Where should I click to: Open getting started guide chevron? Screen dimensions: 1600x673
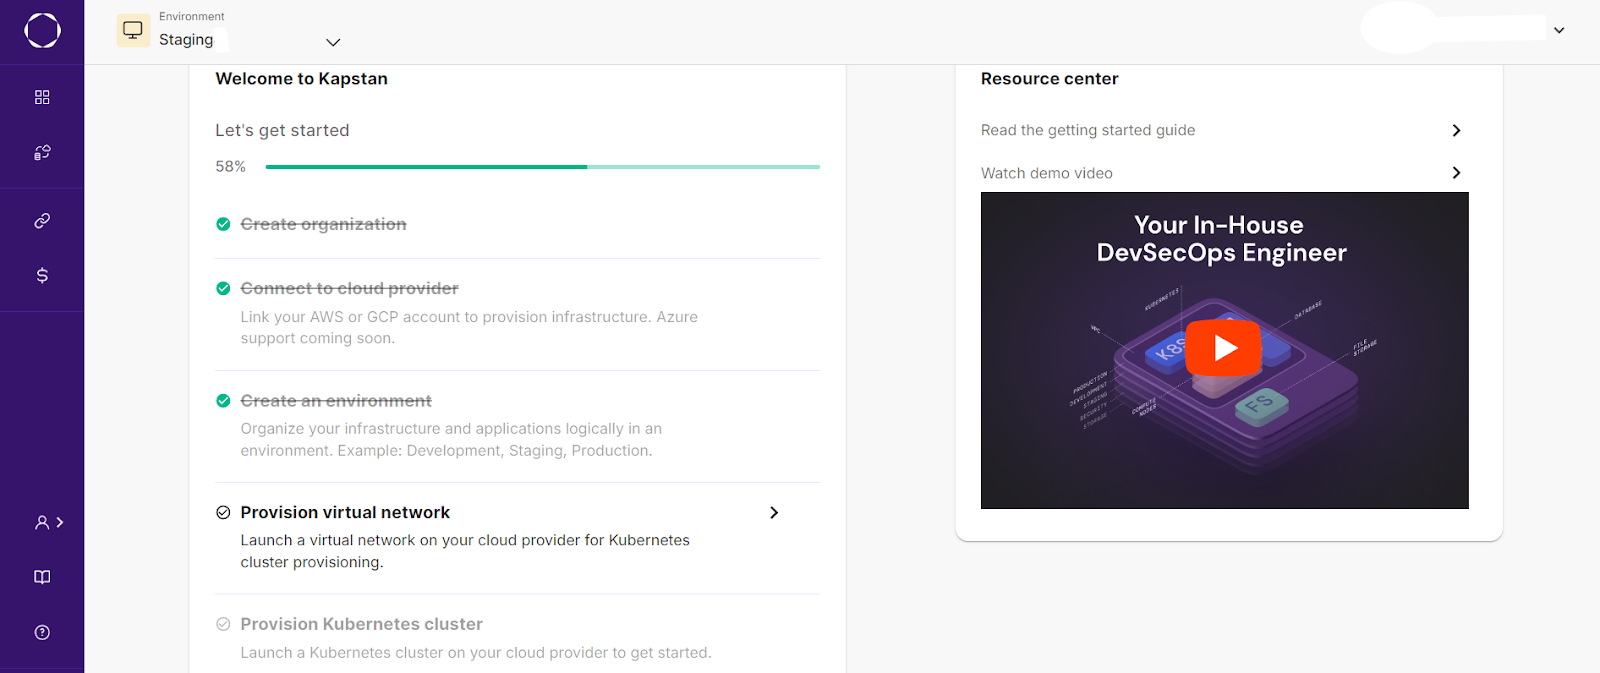pos(1456,130)
